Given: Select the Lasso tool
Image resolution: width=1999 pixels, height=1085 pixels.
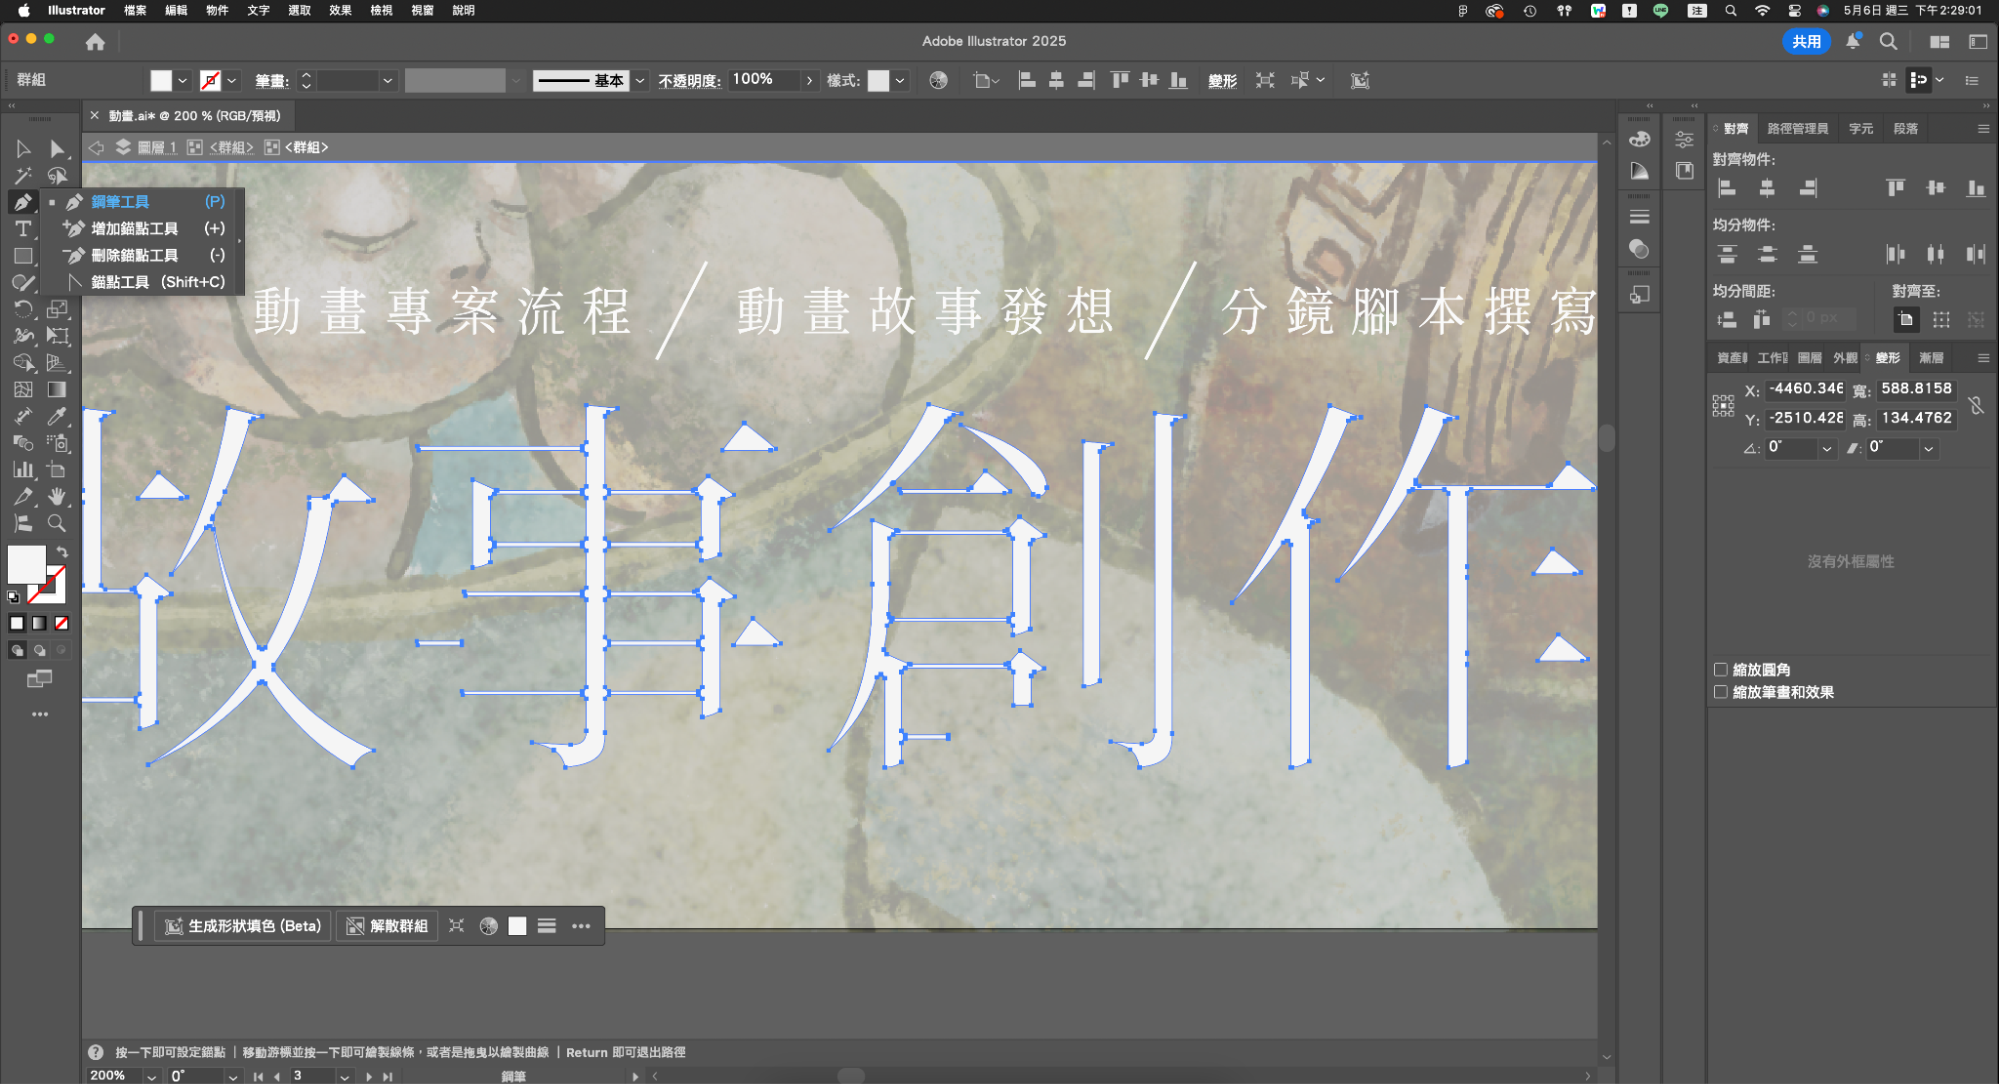Looking at the screenshot, I should click(x=57, y=176).
